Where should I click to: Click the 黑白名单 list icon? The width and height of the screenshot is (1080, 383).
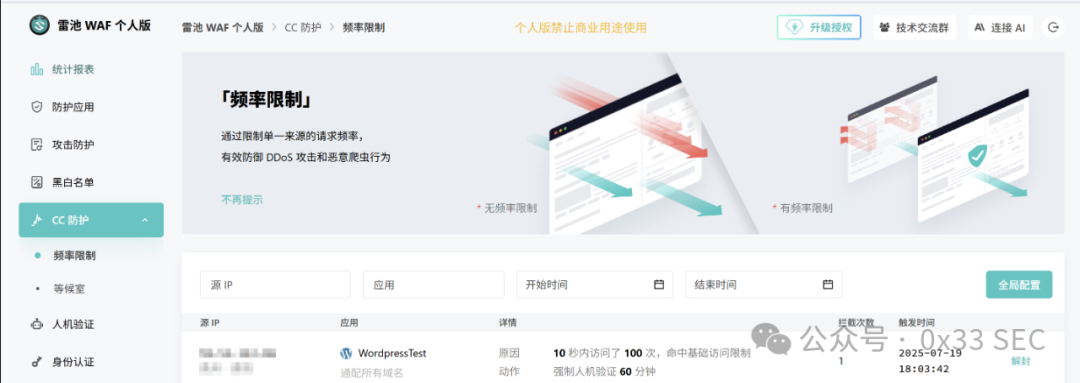37,183
